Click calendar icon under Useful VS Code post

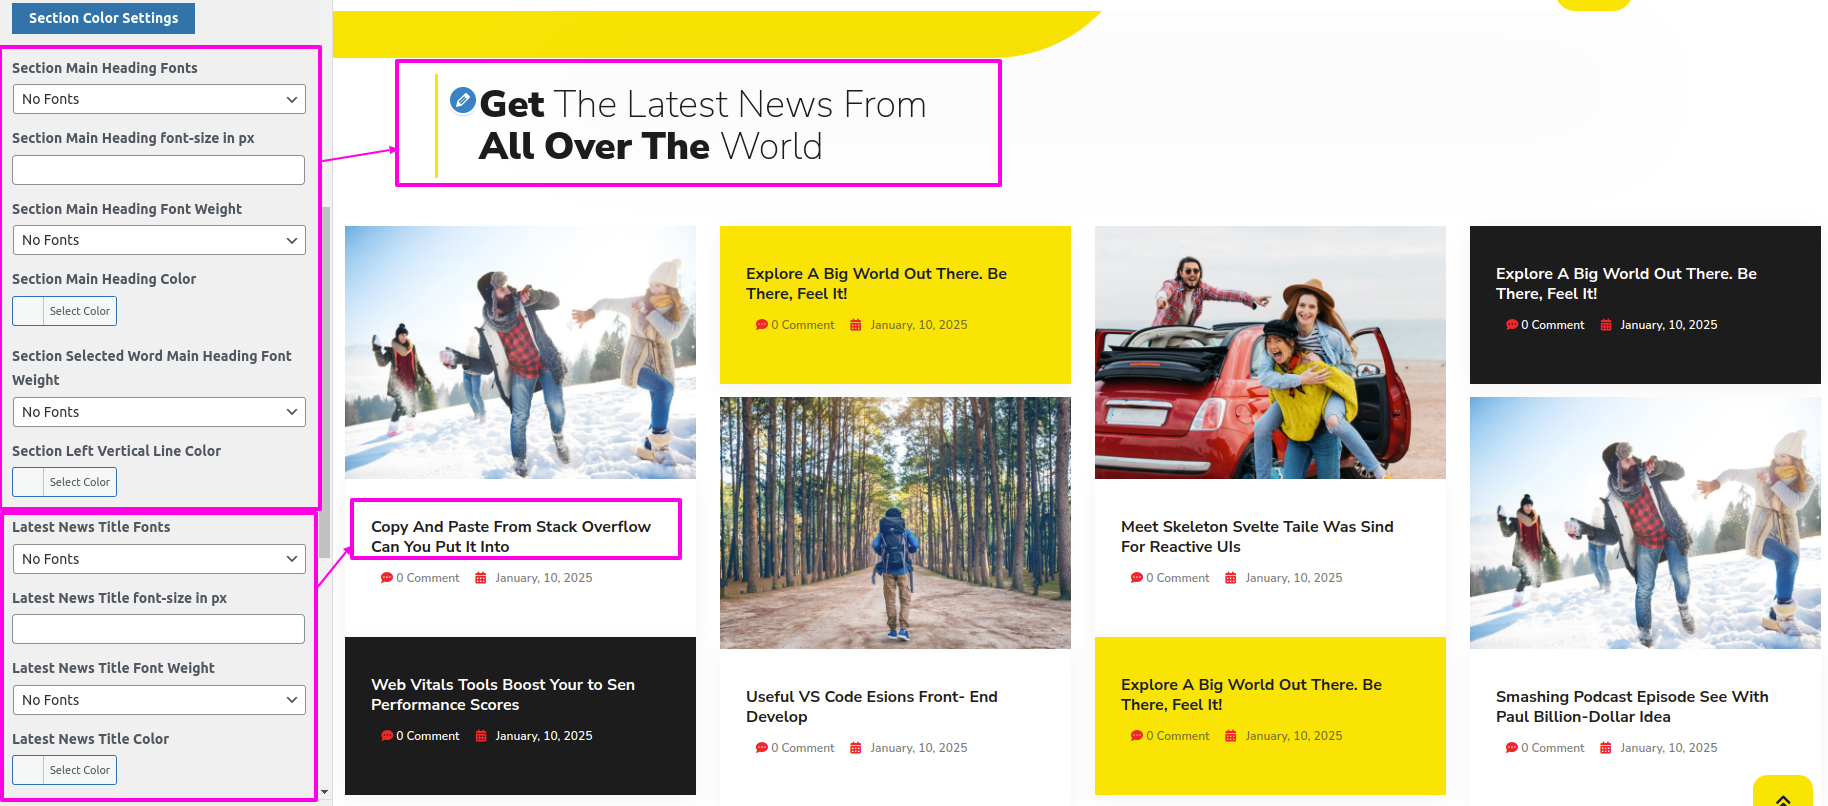856,748
